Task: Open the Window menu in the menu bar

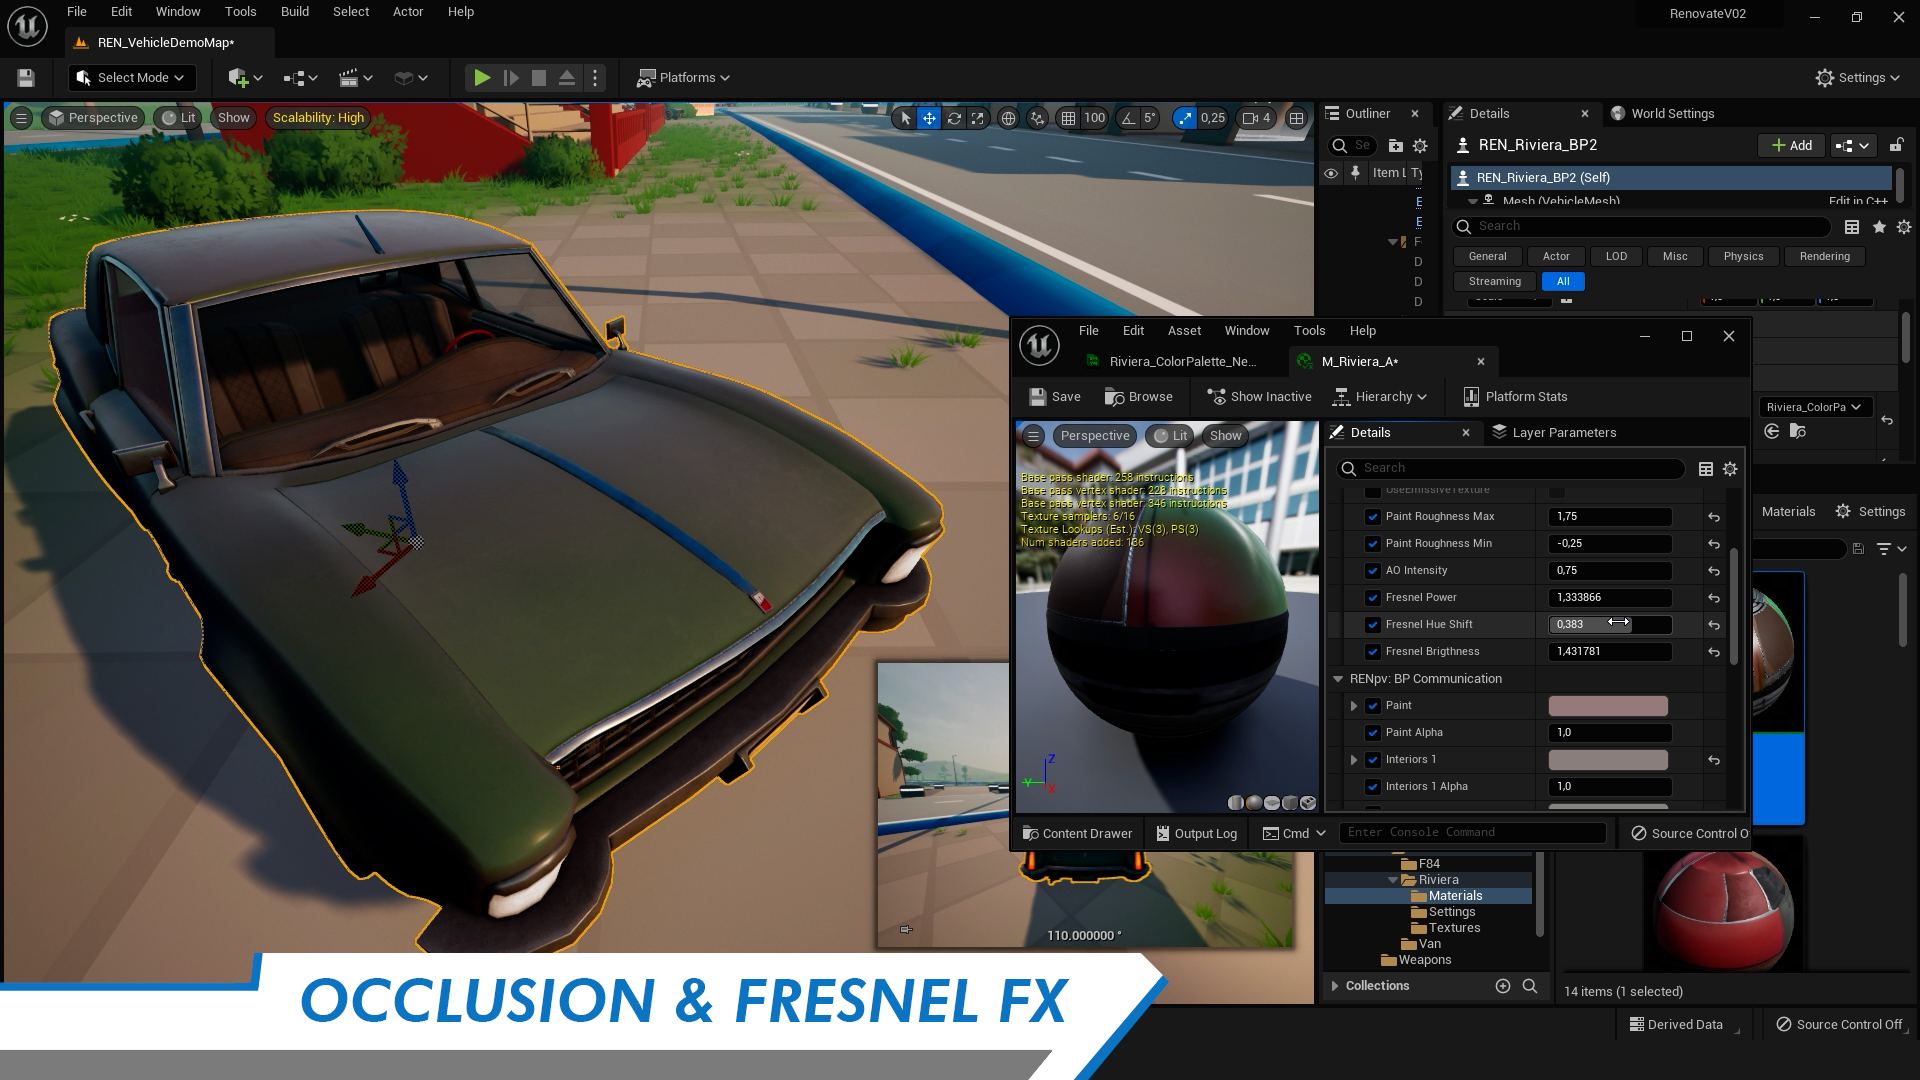Action: tap(178, 11)
